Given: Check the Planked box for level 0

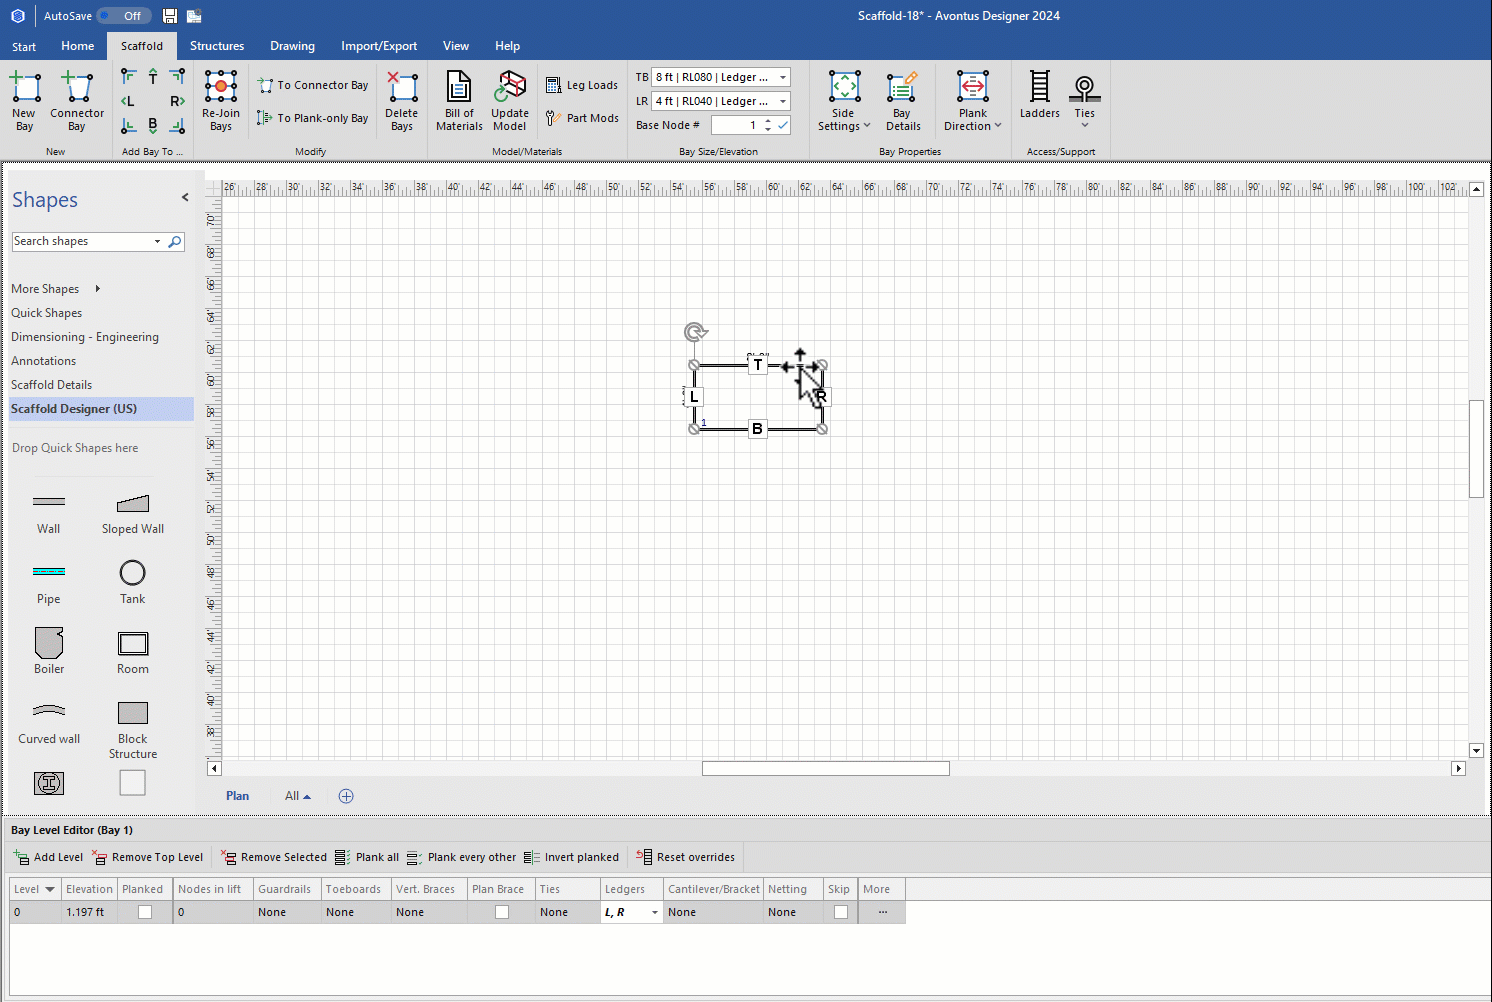Looking at the screenshot, I should click(x=145, y=912).
